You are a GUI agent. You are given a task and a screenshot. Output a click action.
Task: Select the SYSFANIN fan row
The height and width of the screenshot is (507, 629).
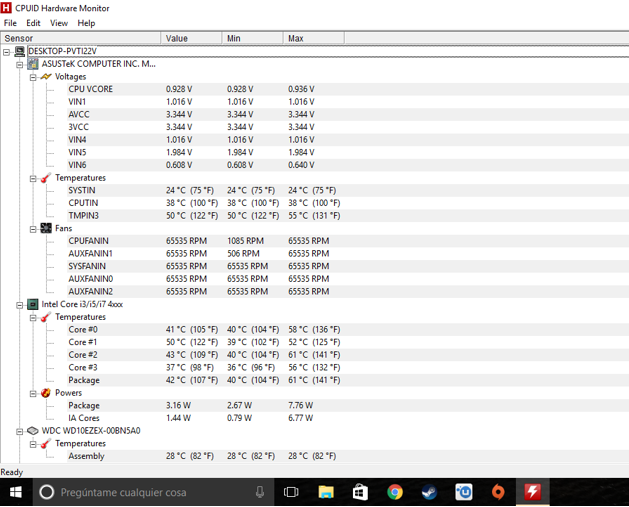pyautogui.click(x=348, y=266)
